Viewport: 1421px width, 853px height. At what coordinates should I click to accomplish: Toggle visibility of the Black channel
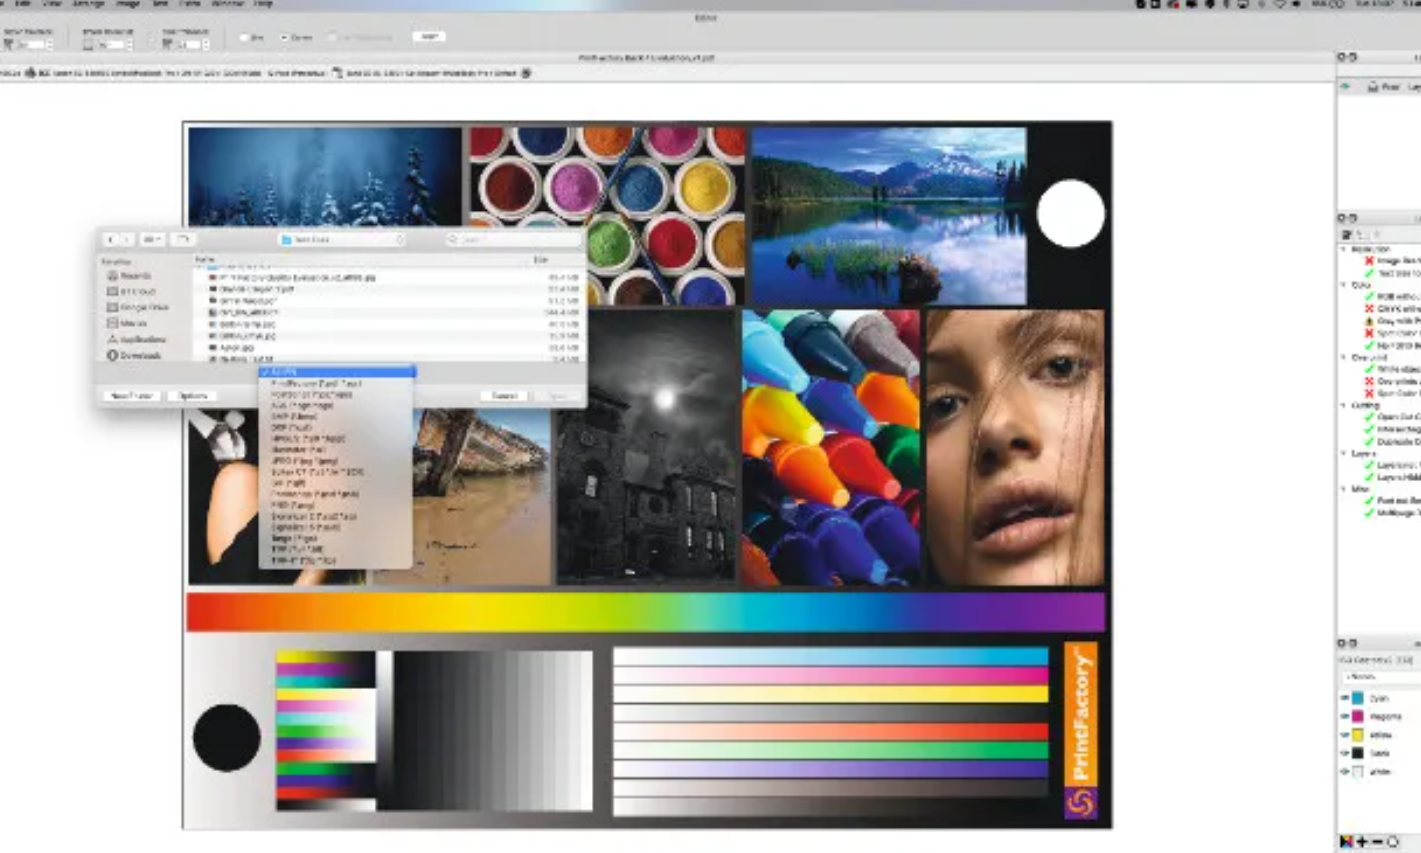(x=1345, y=753)
